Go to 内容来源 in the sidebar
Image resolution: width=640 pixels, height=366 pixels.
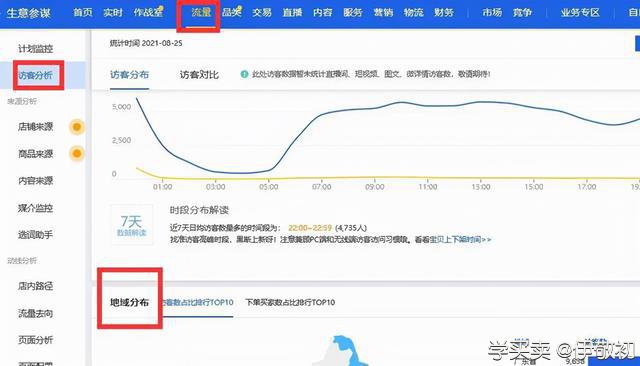pyautogui.click(x=36, y=181)
